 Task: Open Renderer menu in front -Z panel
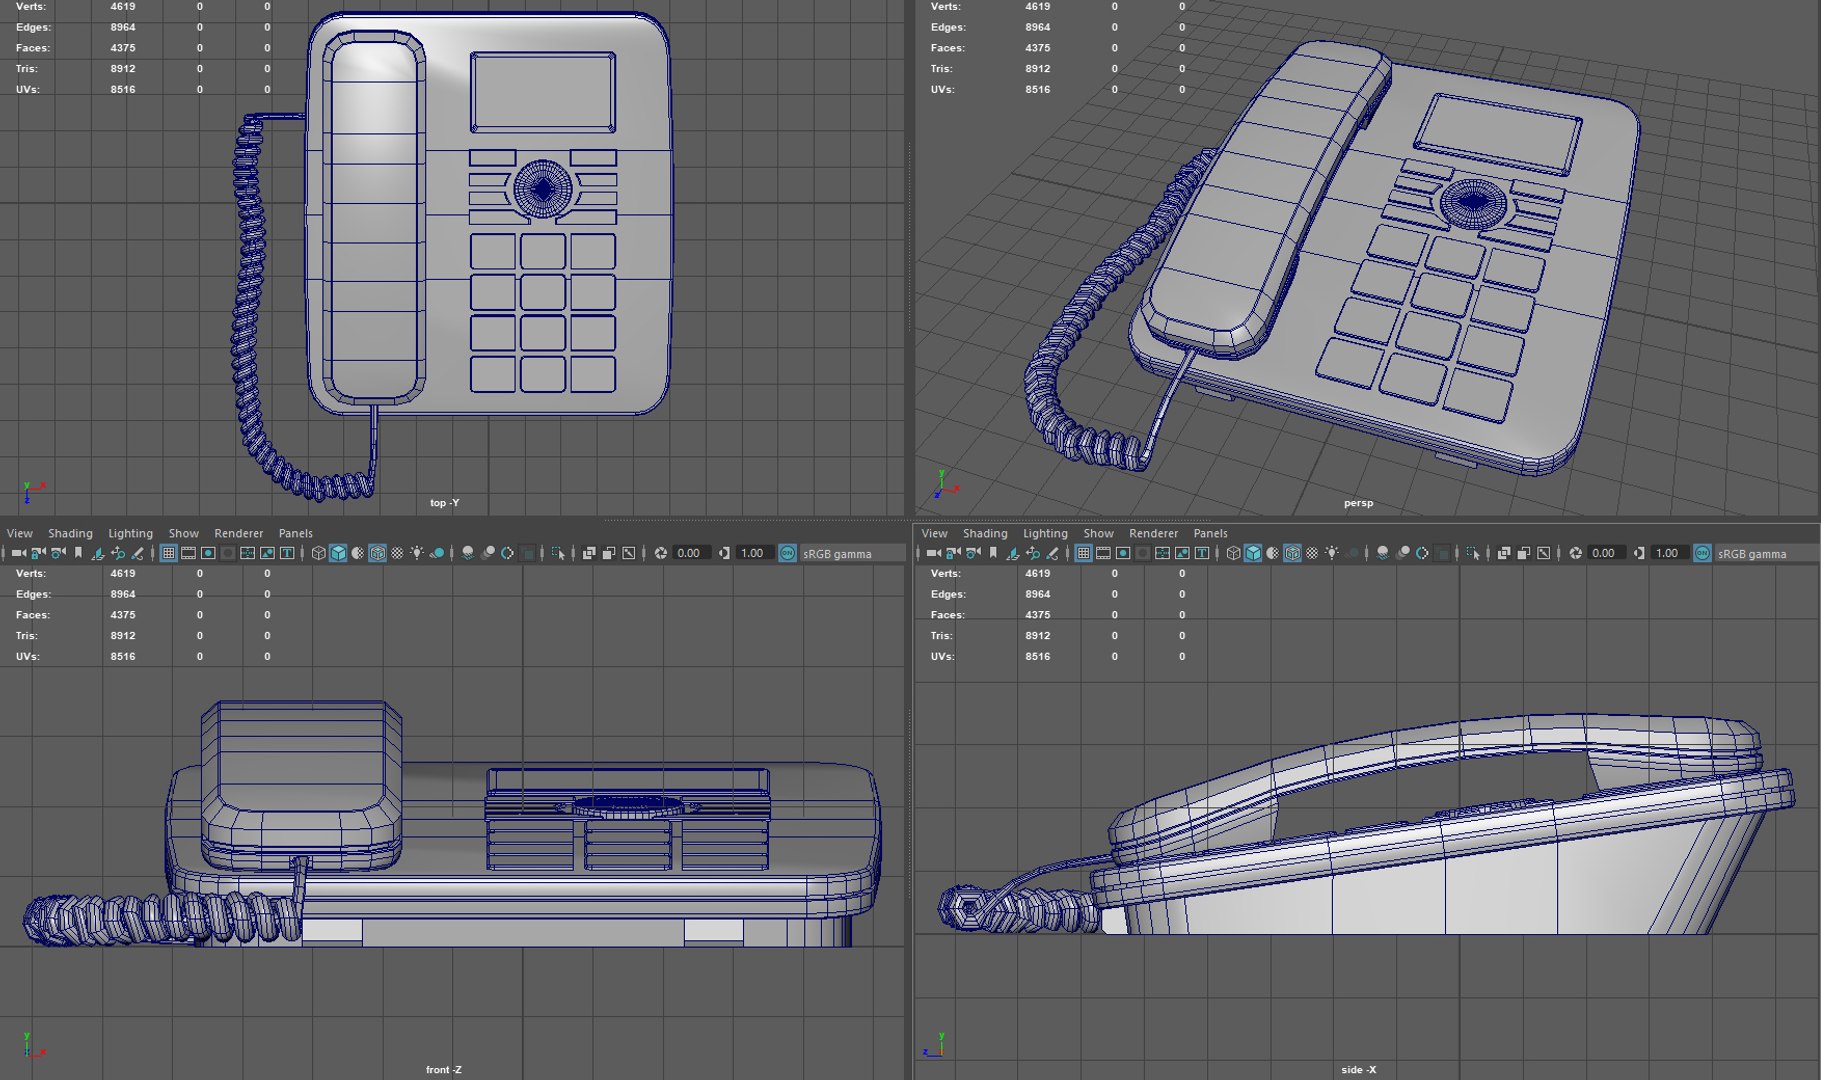tap(238, 533)
